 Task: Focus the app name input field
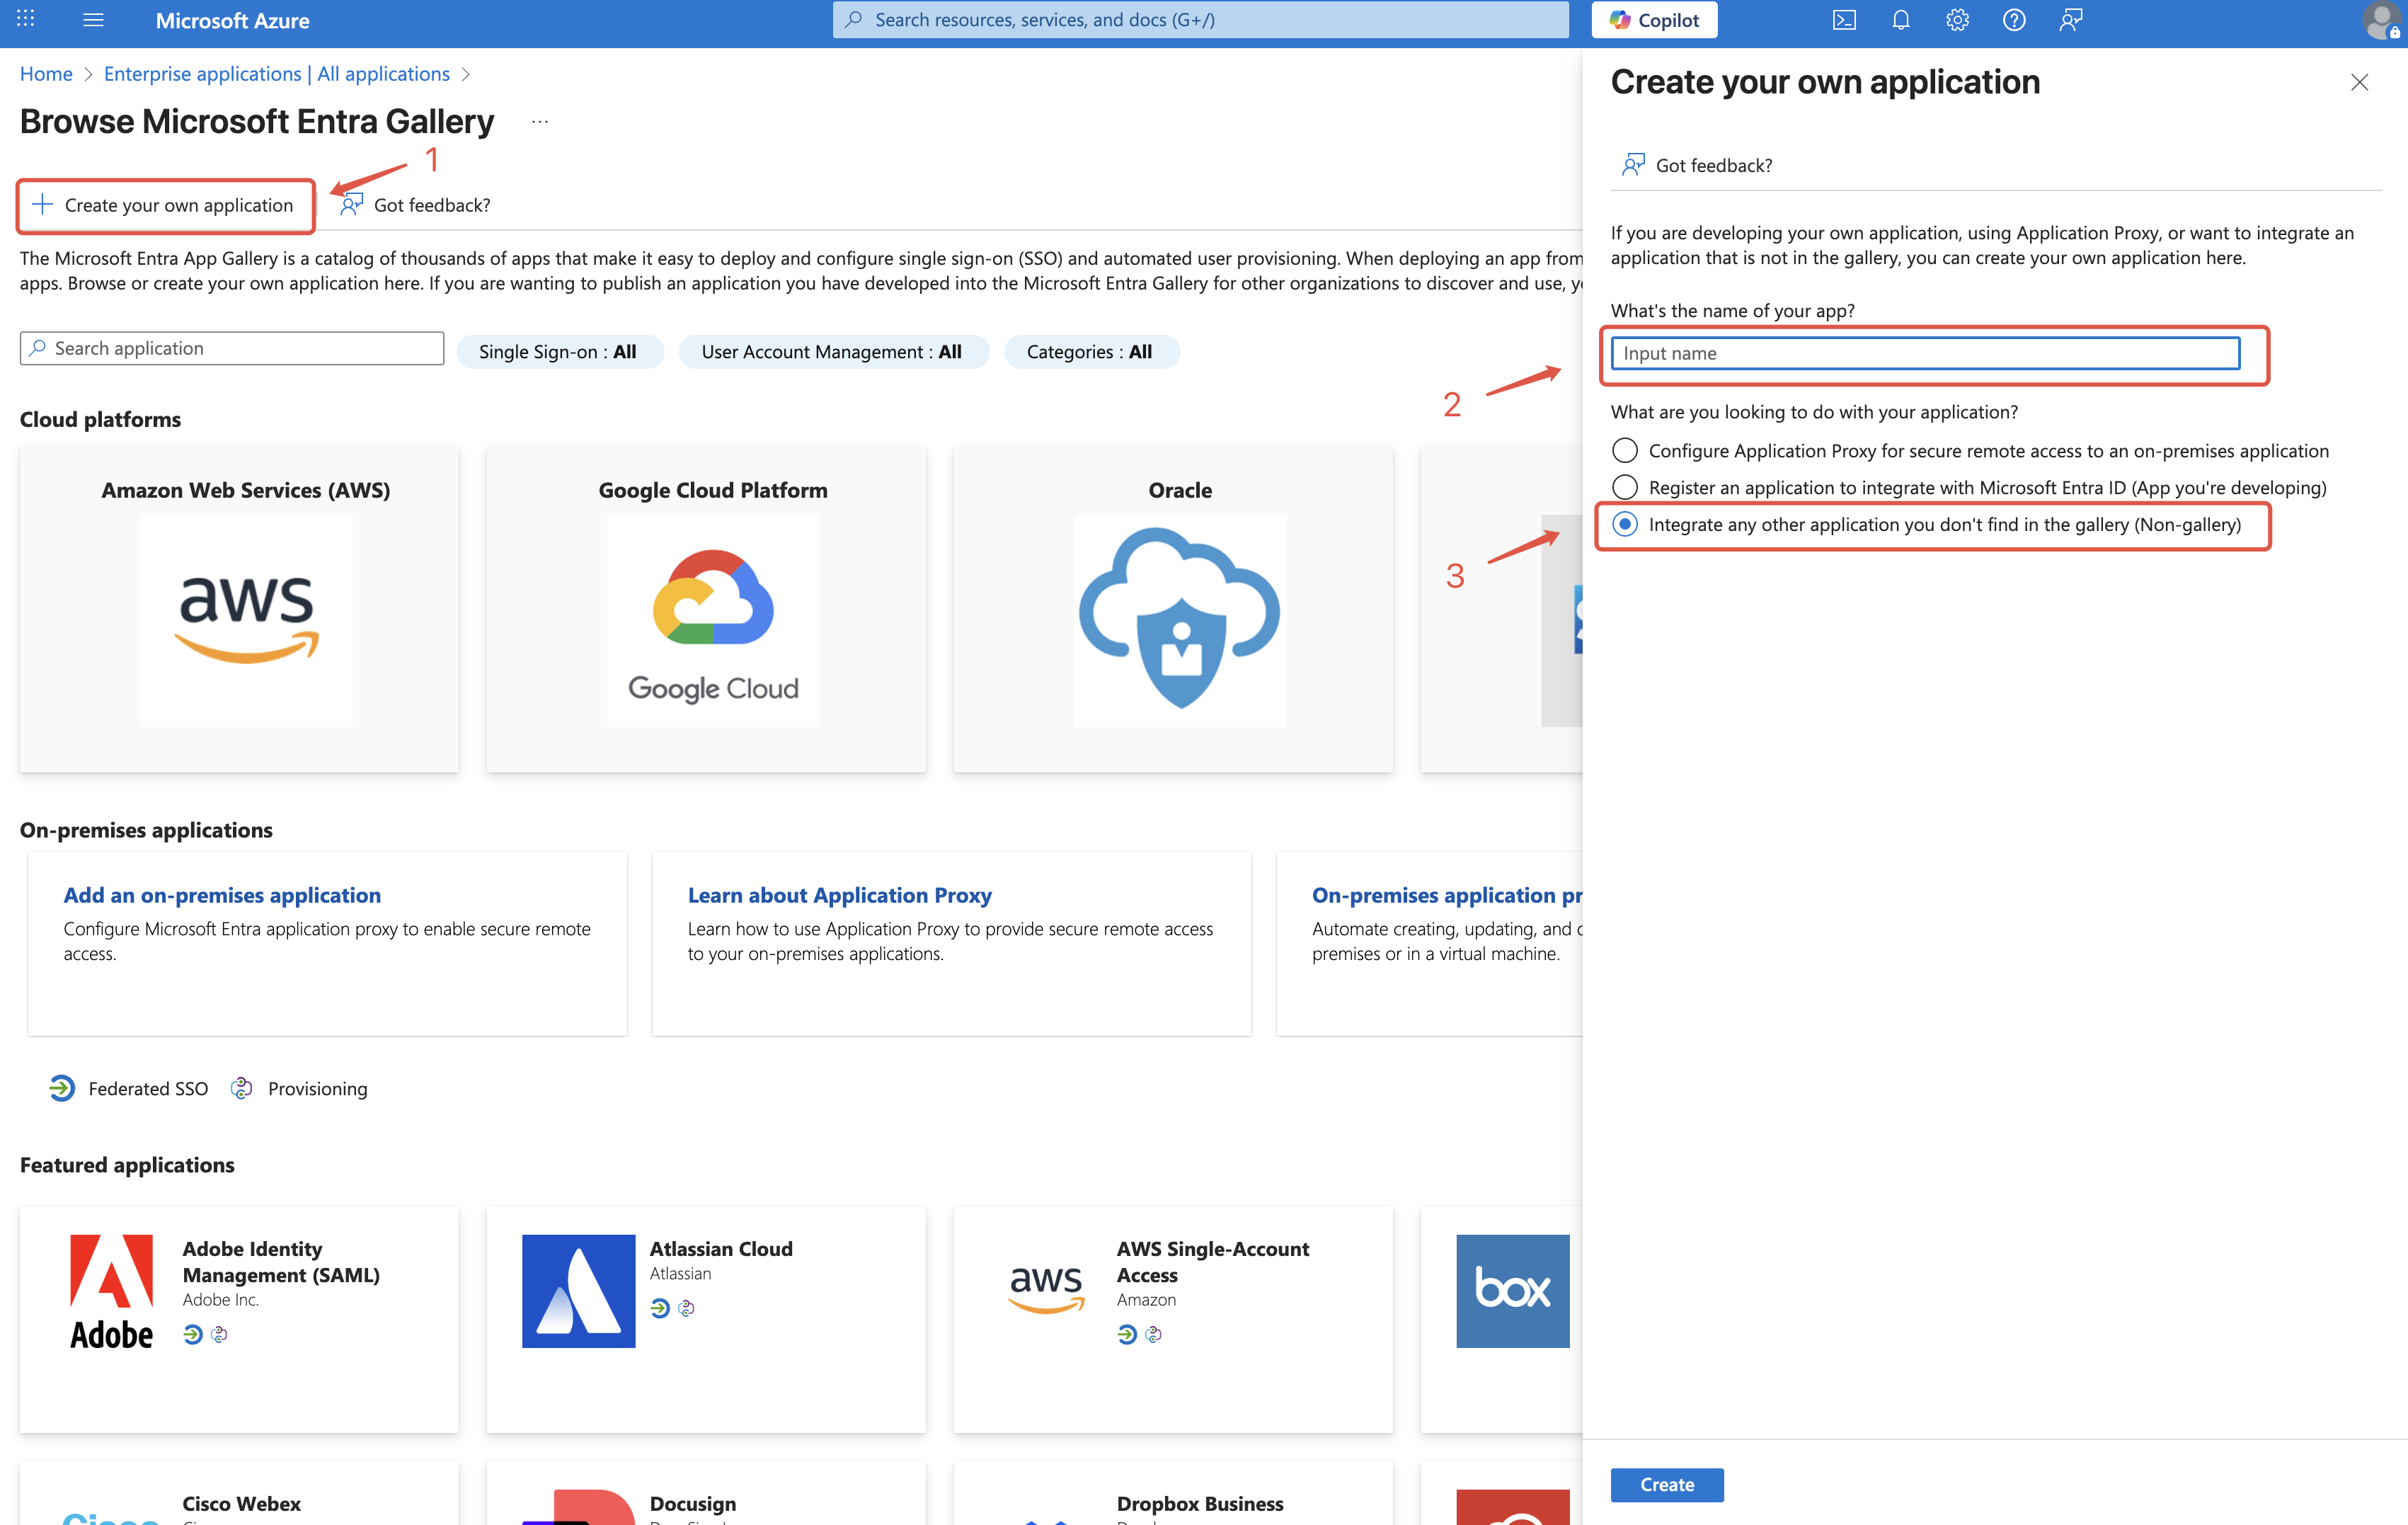point(1924,353)
